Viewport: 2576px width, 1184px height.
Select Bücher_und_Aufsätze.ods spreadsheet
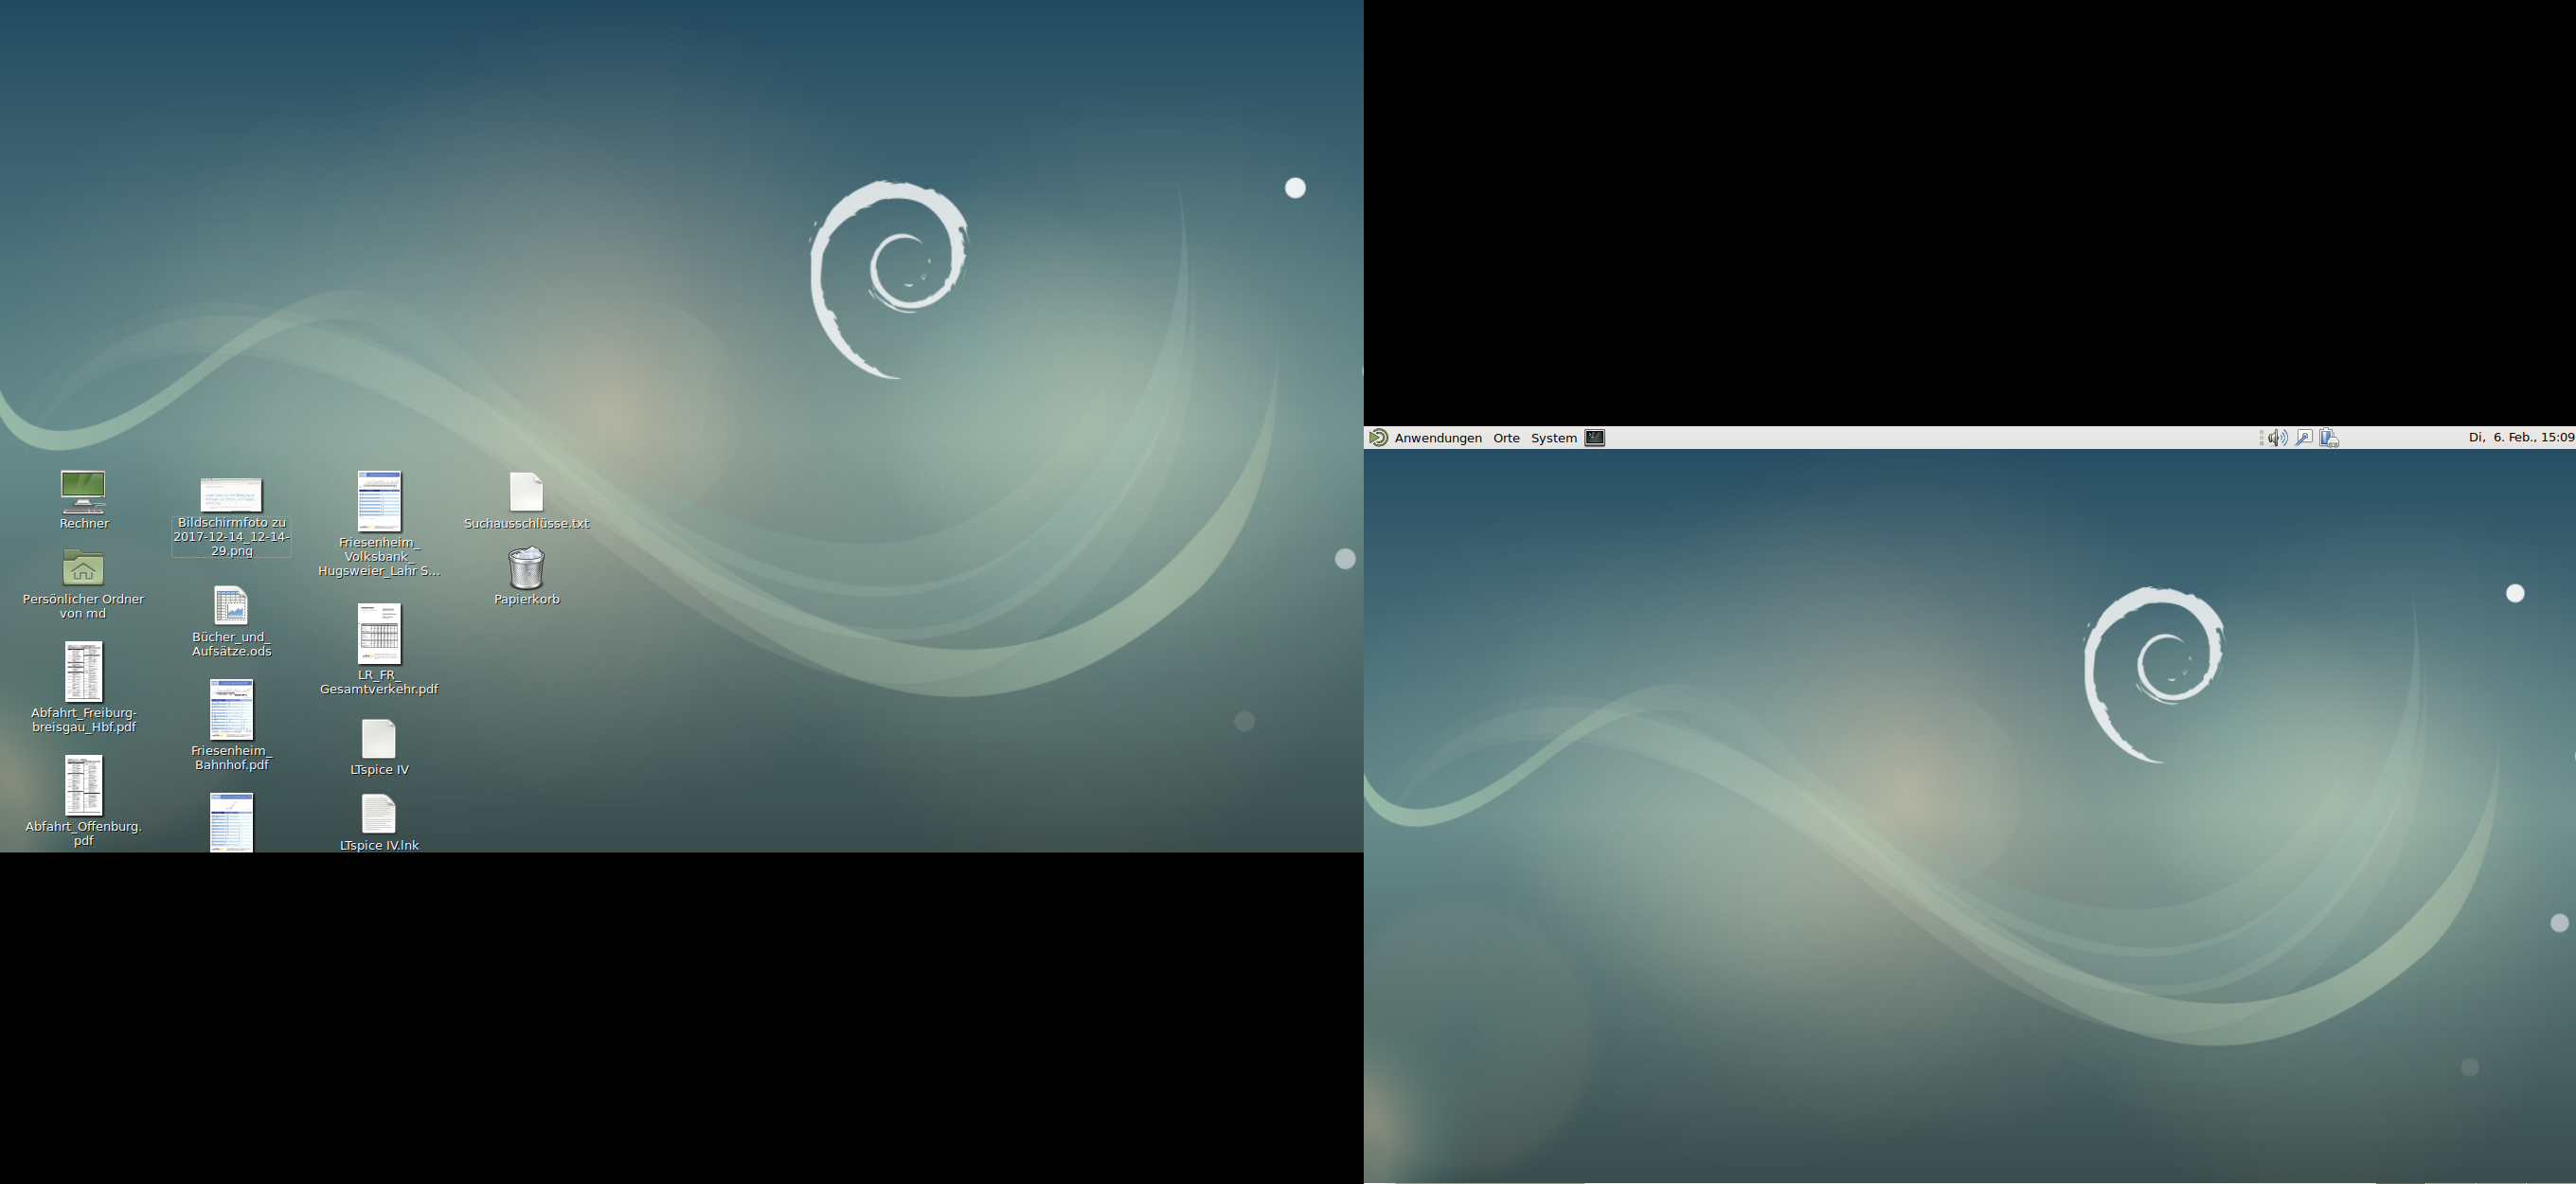pyautogui.click(x=231, y=606)
